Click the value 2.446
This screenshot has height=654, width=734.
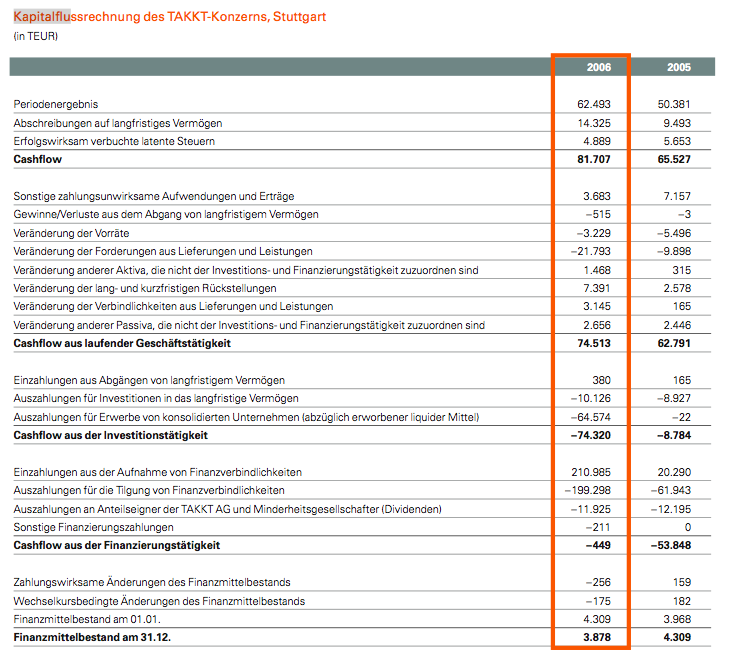pyautogui.click(x=677, y=325)
